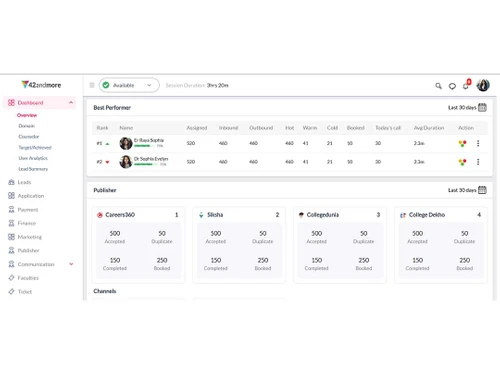
Task: Open the College Dekho publisher card
Action: tap(441, 245)
